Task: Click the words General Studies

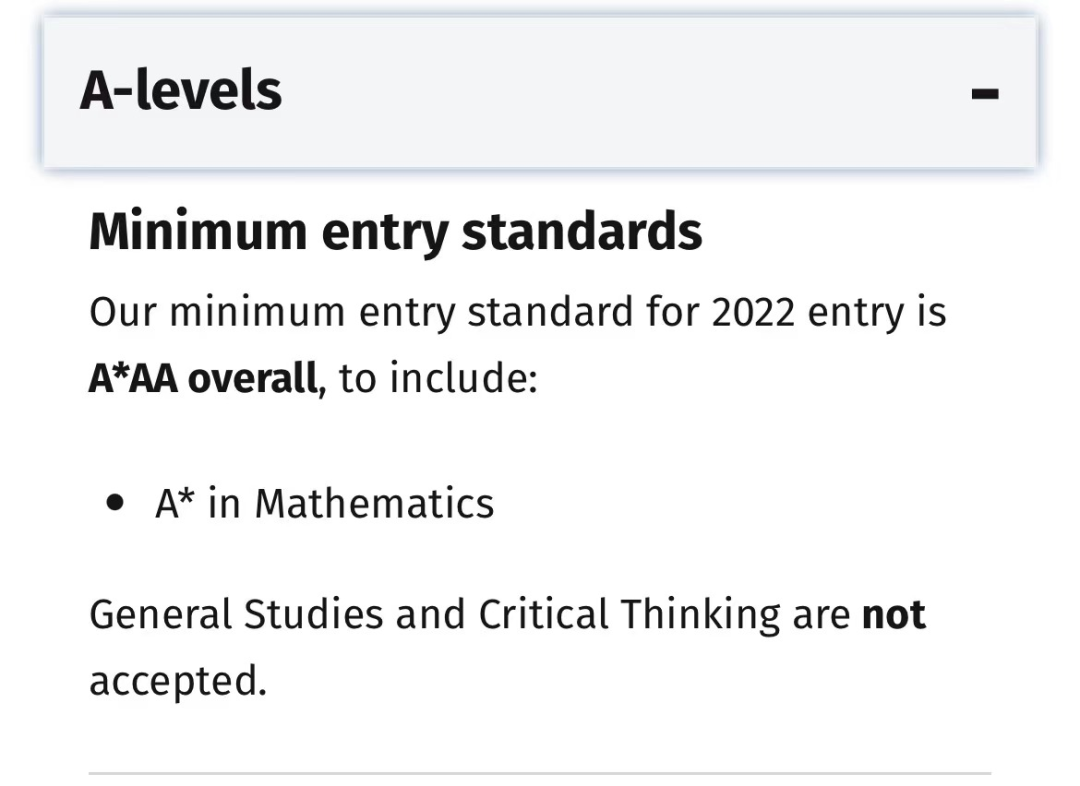Action: [236, 614]
